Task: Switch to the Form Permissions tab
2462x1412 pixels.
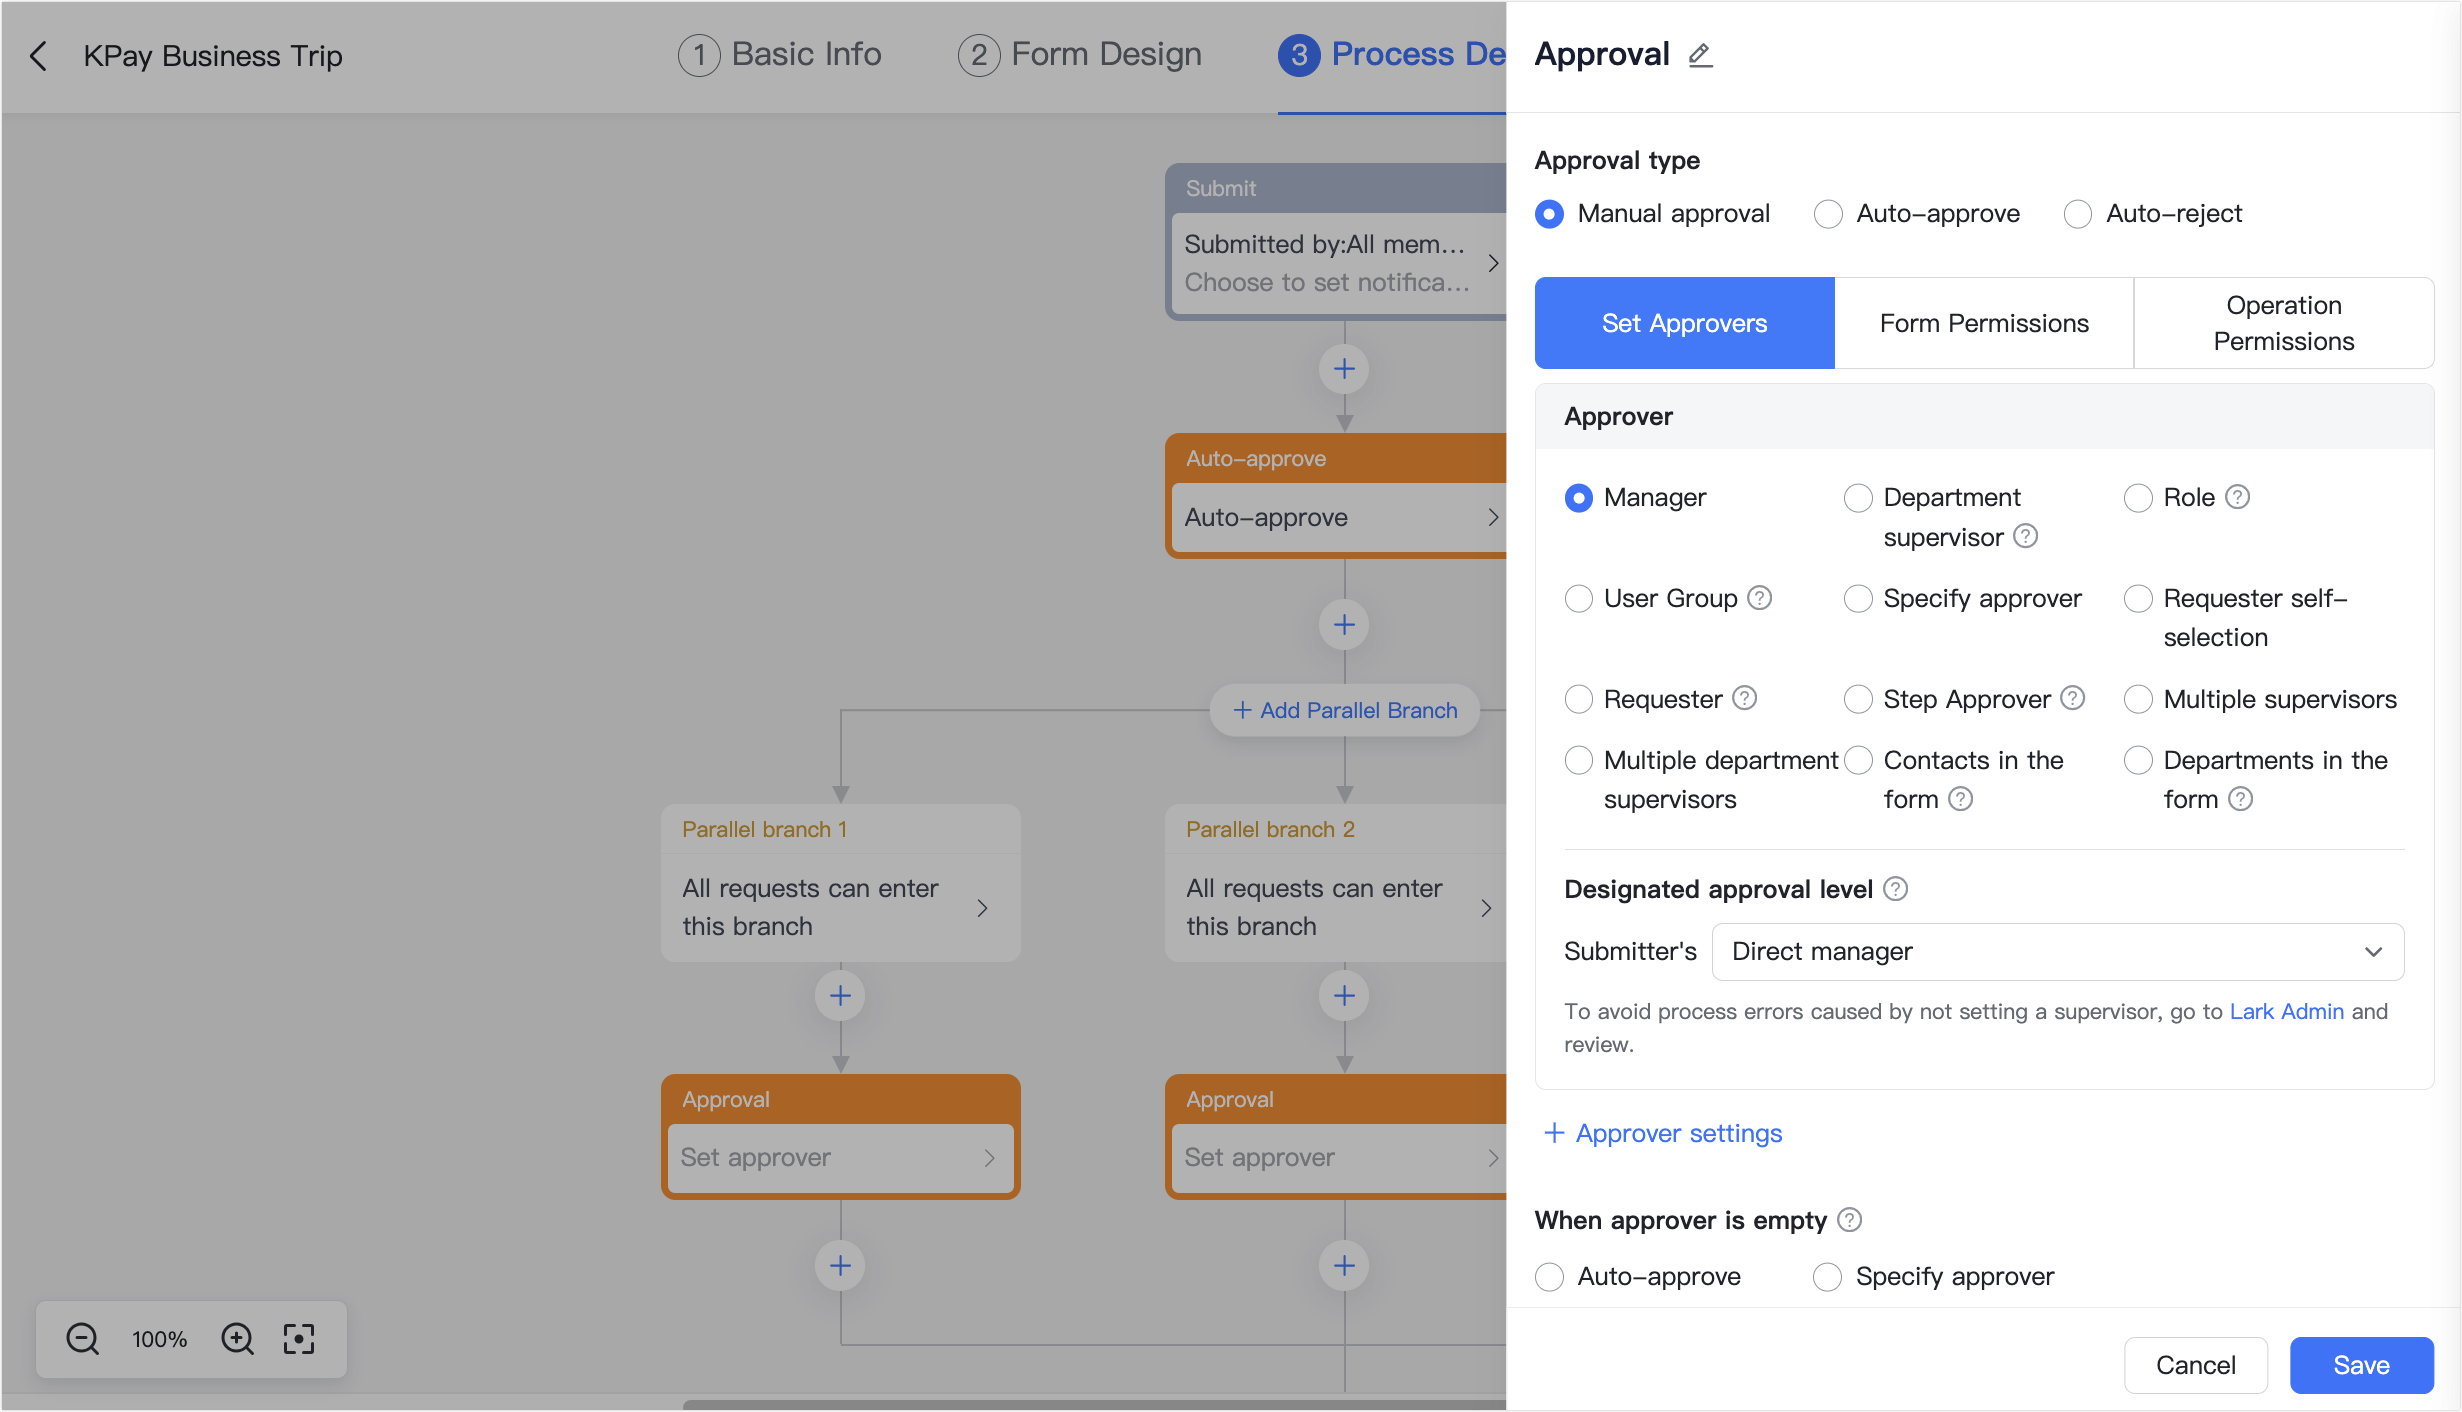Action: (1984, 322)
